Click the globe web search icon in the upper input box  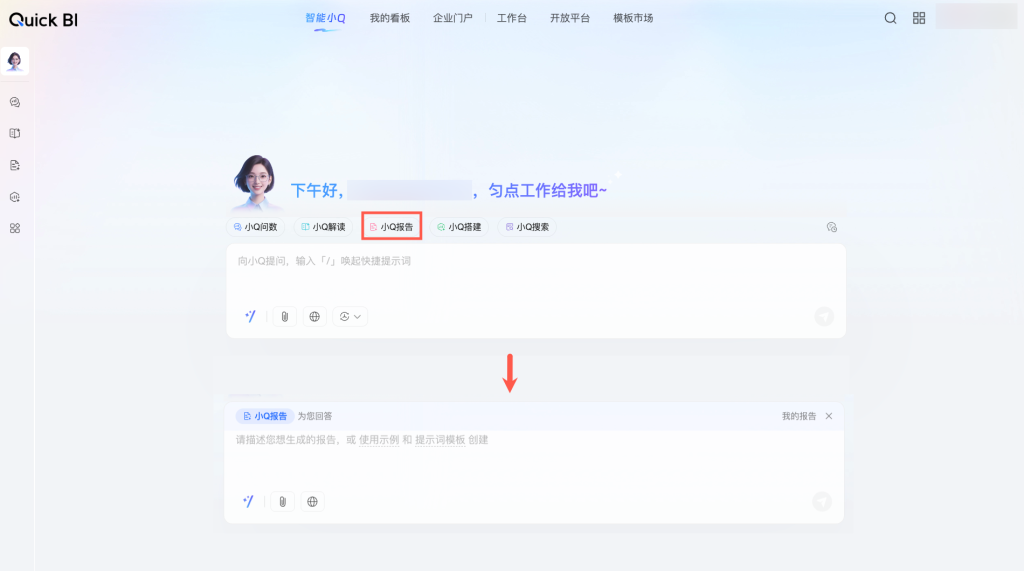(x=315, y=316)
